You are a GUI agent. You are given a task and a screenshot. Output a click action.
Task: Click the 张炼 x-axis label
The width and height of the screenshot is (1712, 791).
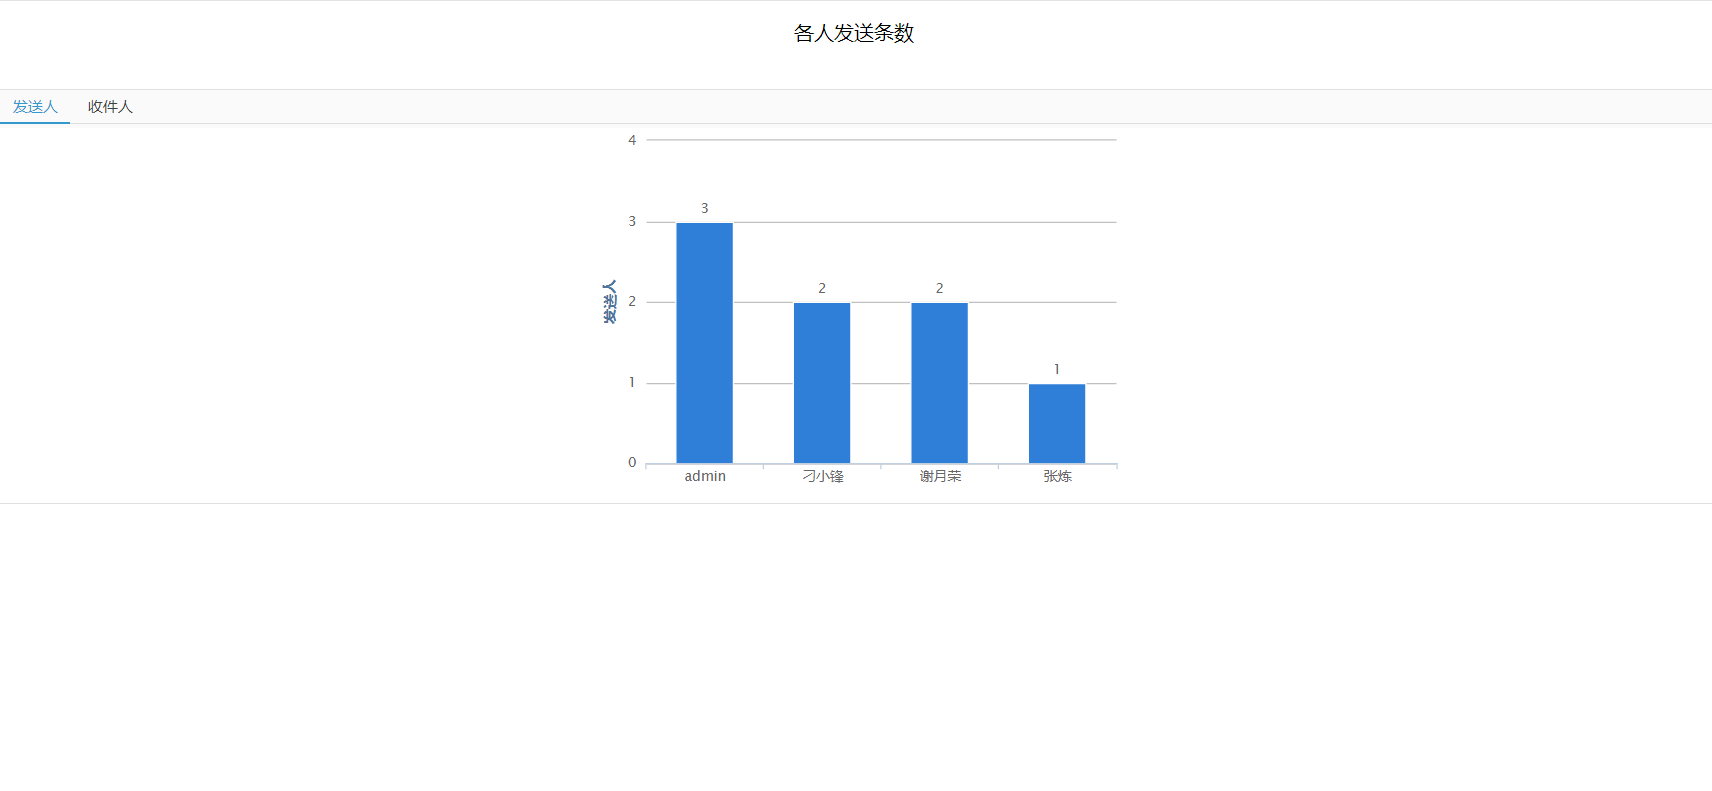pyautogui.click(x=1058, y=476)
